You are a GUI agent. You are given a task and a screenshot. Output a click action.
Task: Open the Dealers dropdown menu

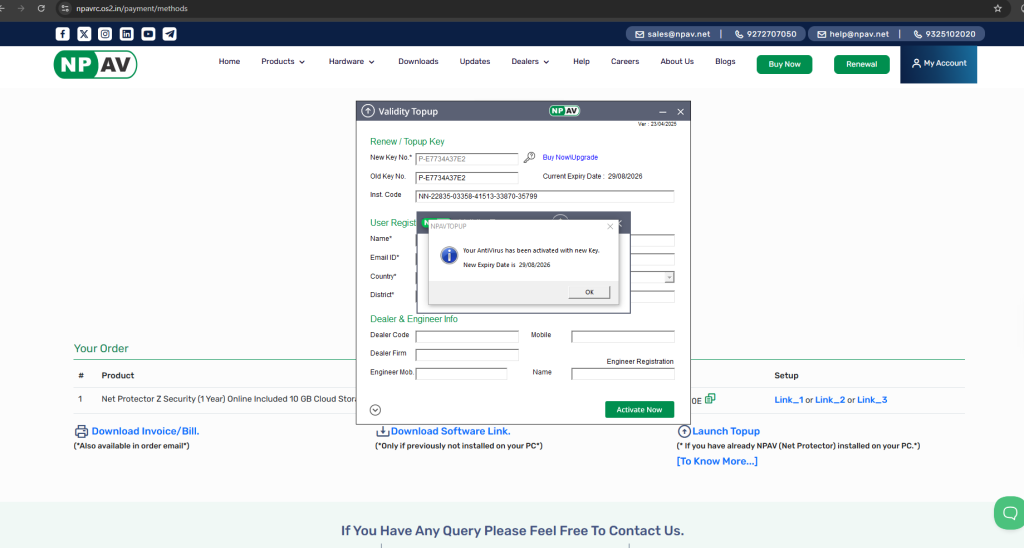pos(530,62)
